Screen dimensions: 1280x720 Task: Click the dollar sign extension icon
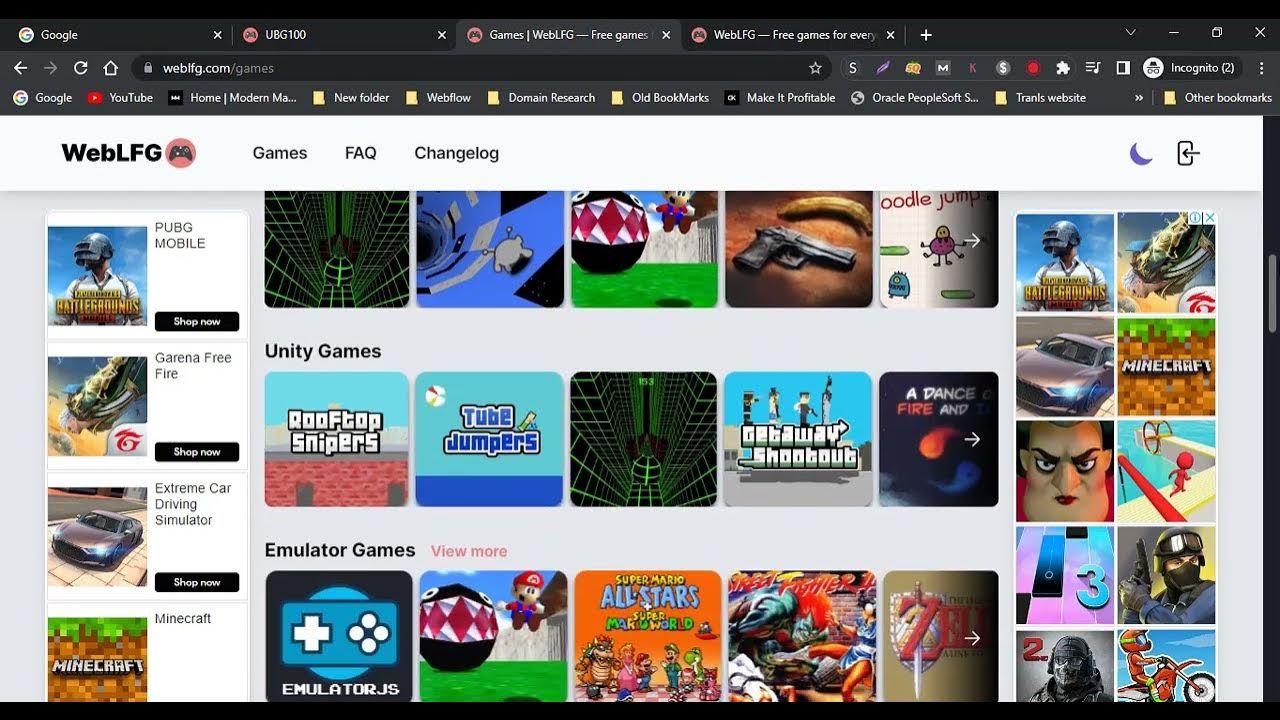click(x=1003, y=68)
